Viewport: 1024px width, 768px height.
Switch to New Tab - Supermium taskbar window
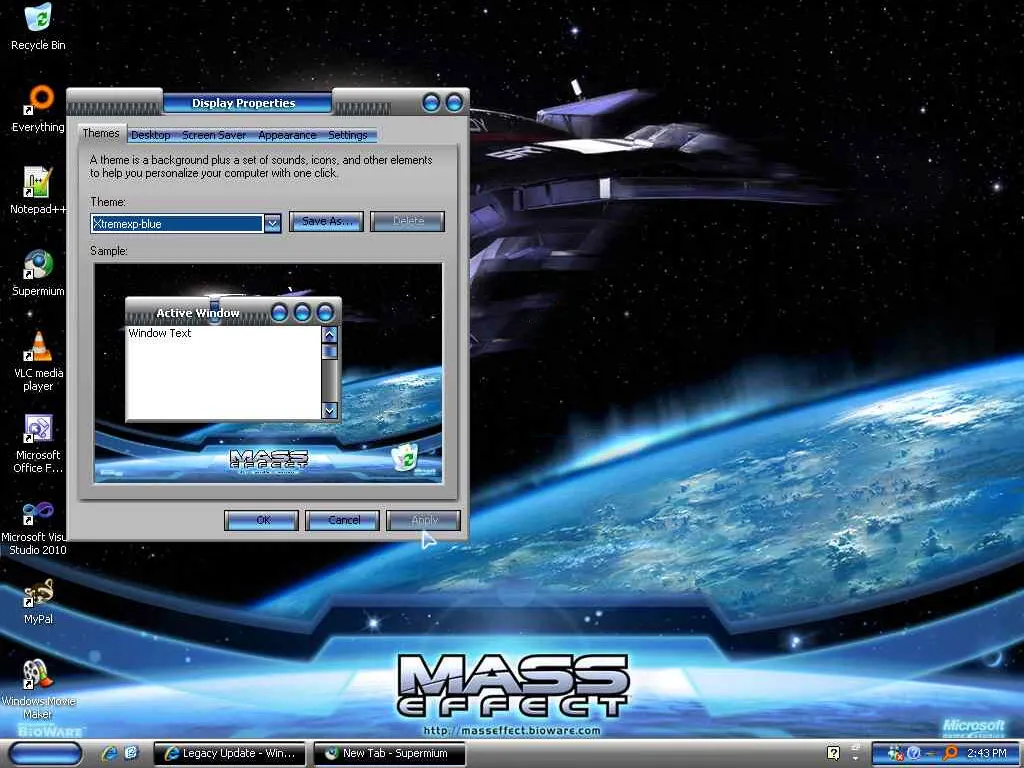[x=390, y=753]
